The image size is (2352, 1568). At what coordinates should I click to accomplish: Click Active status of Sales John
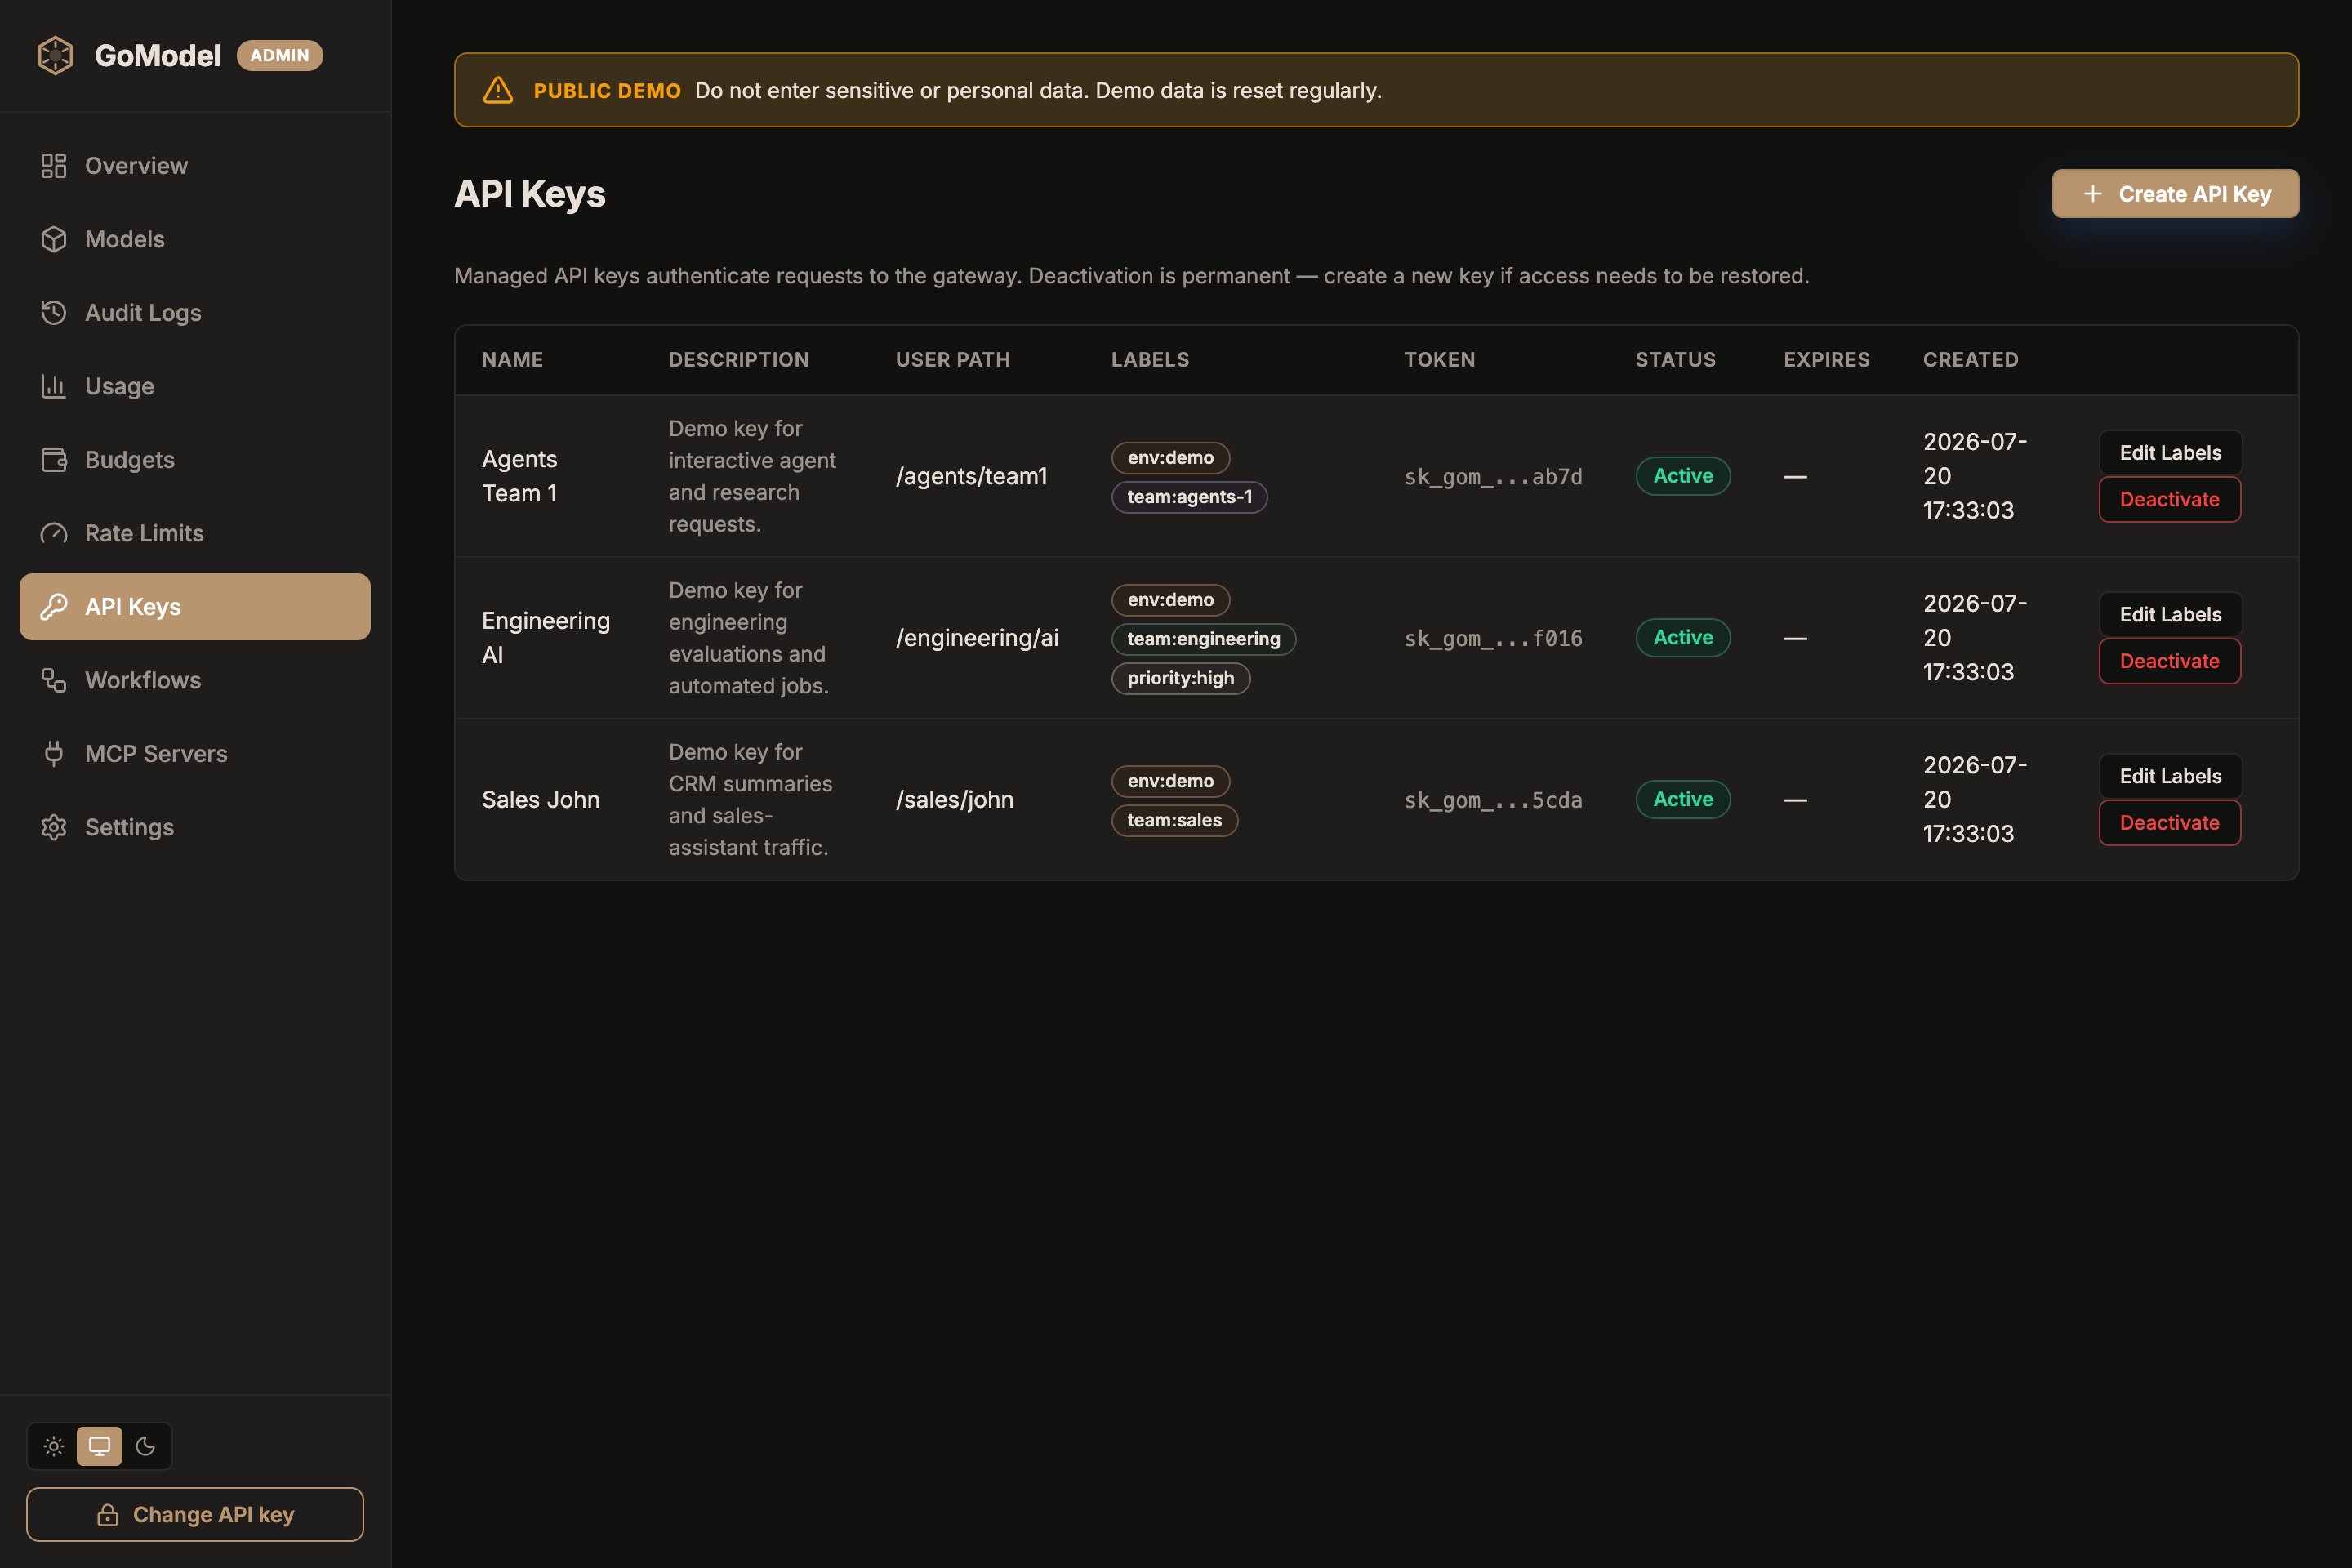[x=1683, y=799]
